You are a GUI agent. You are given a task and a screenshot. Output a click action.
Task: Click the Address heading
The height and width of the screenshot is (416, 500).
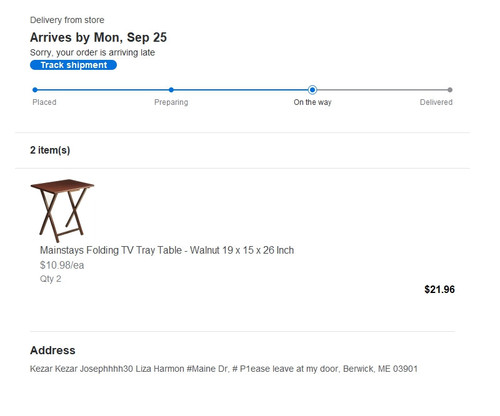point(53,350)
